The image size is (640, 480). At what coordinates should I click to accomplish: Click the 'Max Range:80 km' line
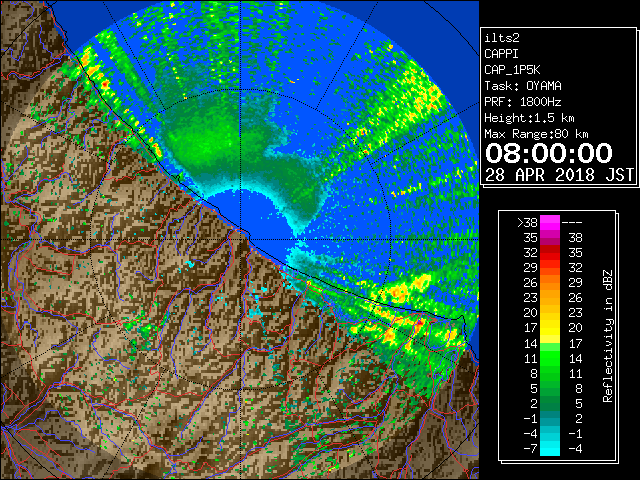point(536,134)
